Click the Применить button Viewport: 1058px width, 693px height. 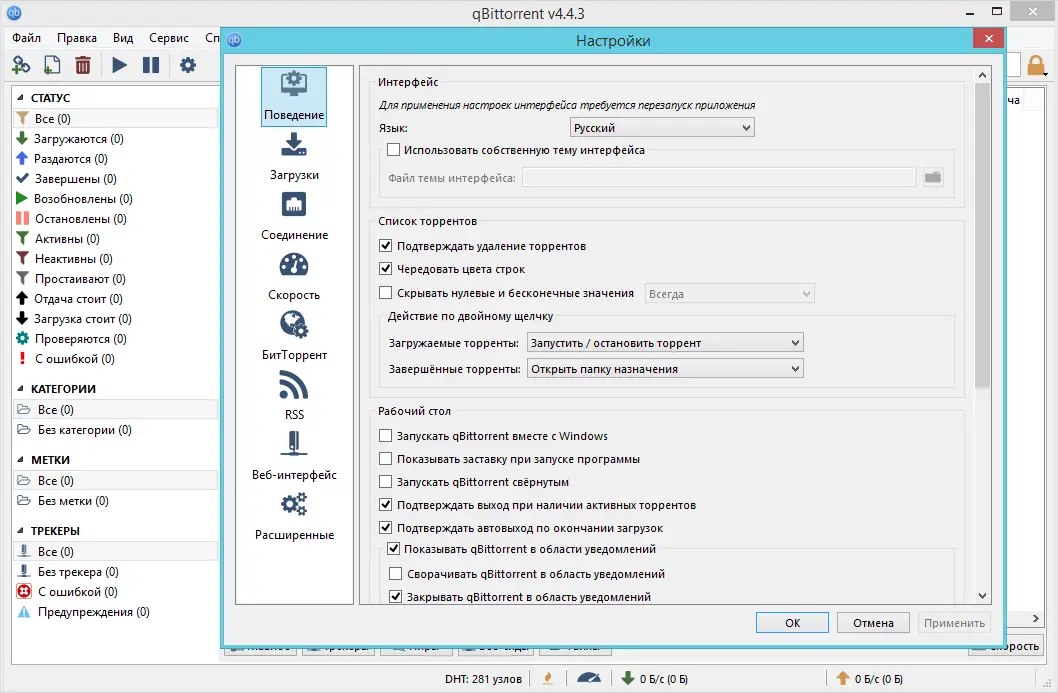click(x=954, y=623)
